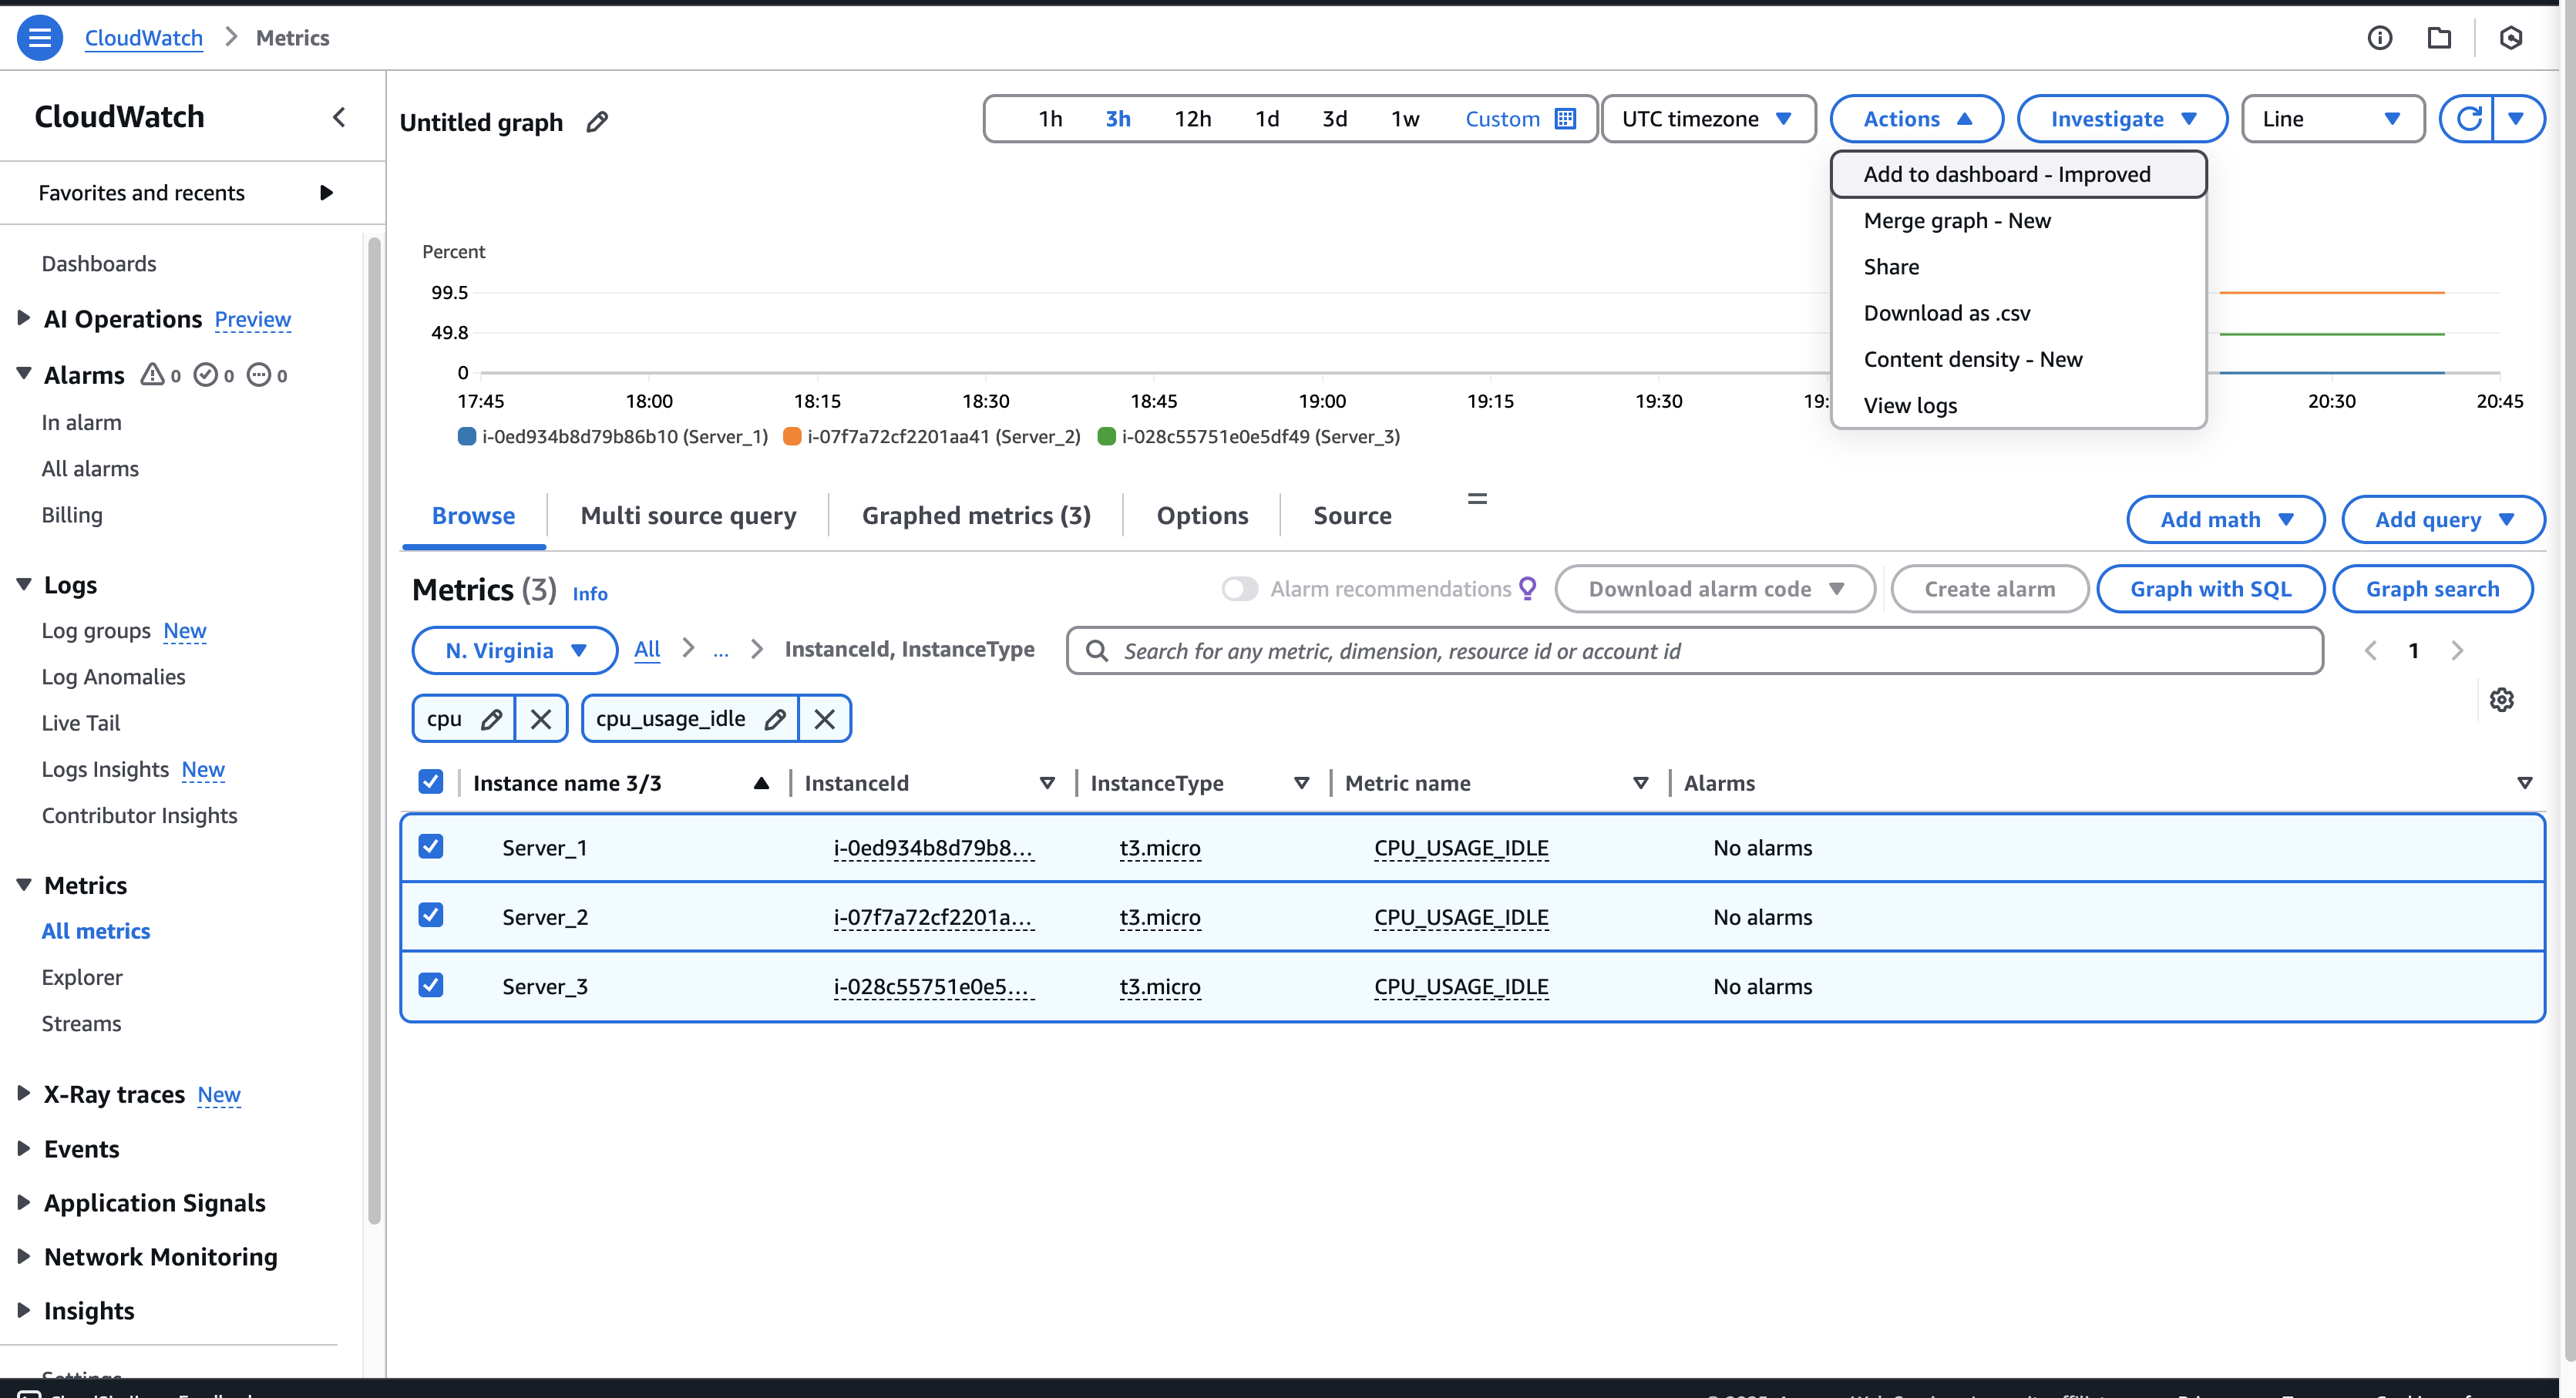
Task: Switch to Multi source query tab
Action: point(688,516)
